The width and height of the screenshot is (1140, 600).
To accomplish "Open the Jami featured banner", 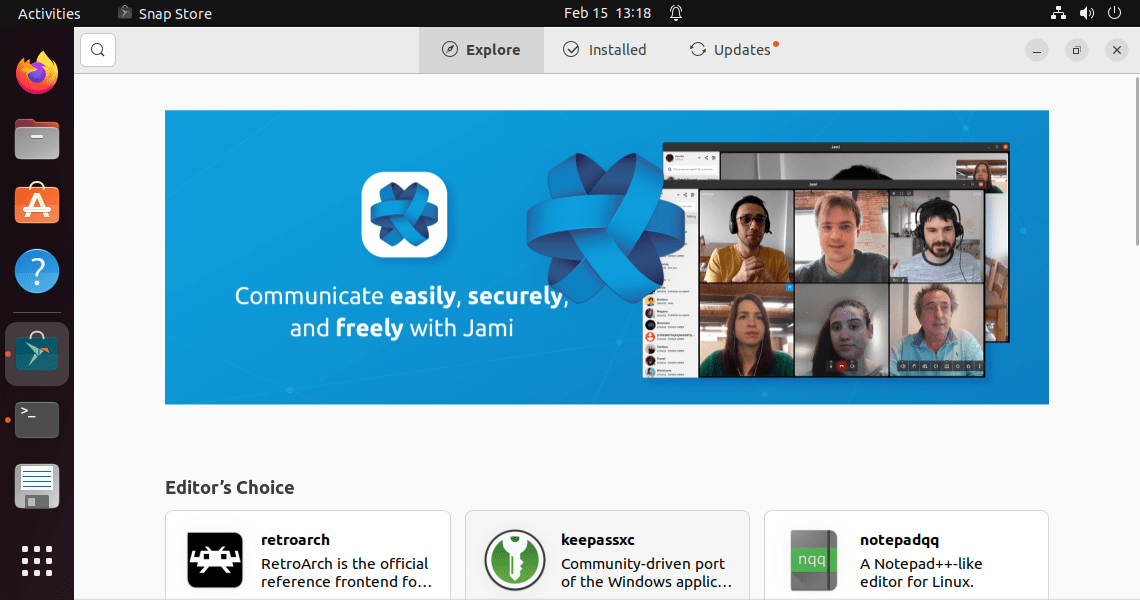I will [x=607, y=257].
